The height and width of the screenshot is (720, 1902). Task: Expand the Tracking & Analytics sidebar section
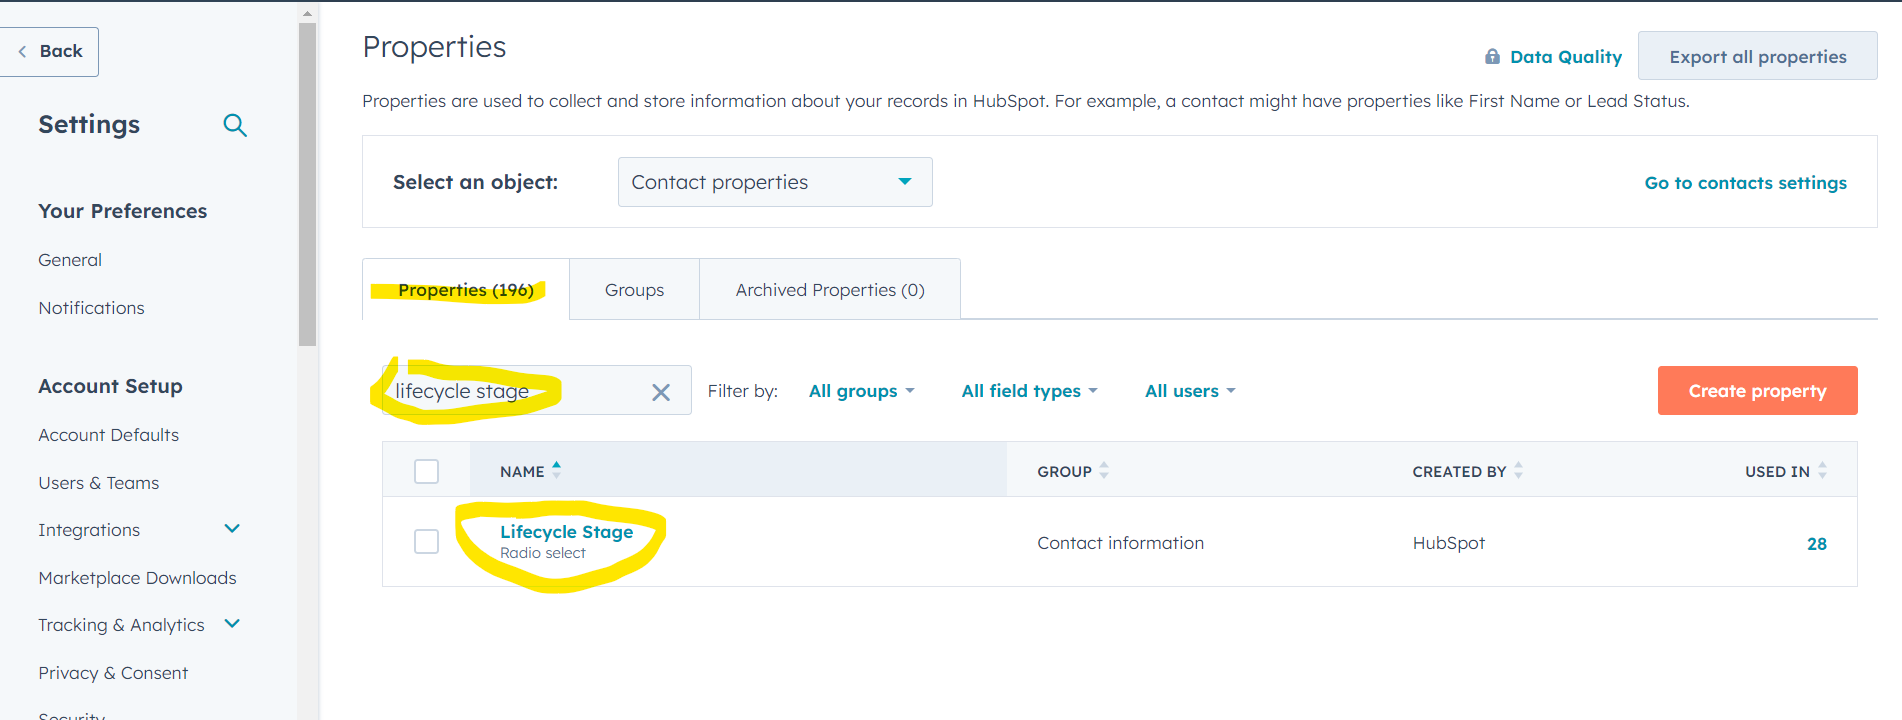click(x=232, y=624)
